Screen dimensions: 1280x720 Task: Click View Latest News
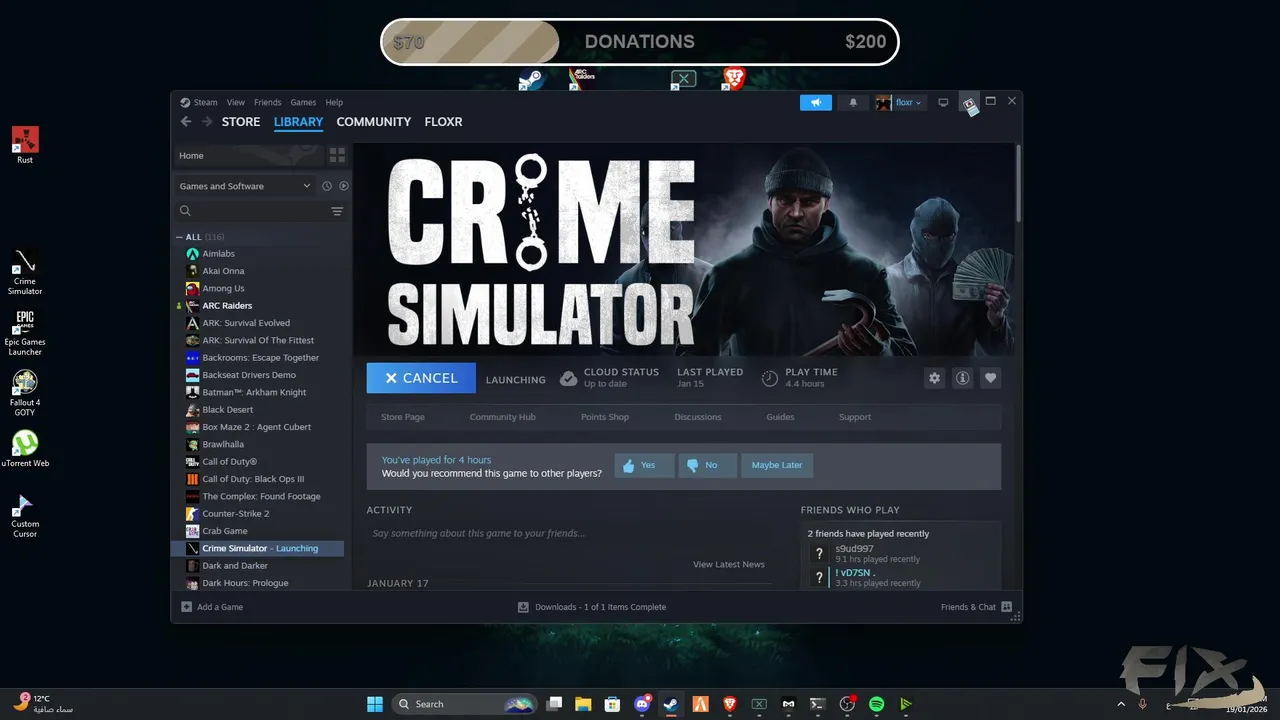click(x=729, y=564)
